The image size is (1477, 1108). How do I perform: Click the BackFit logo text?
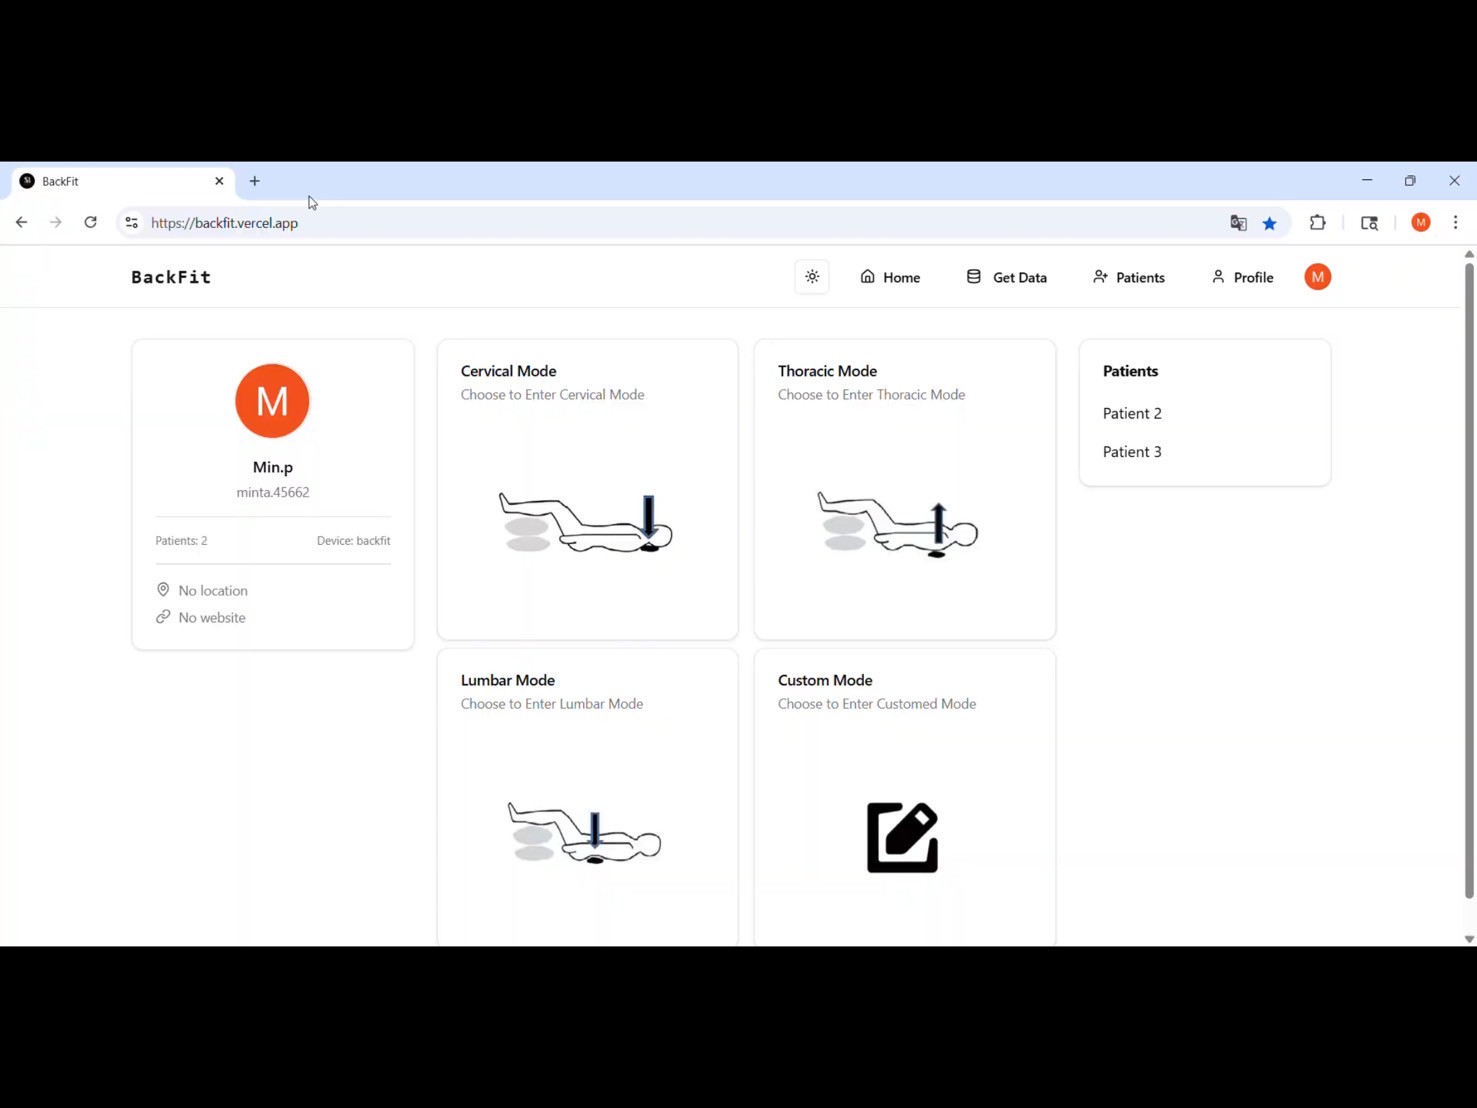171,277
